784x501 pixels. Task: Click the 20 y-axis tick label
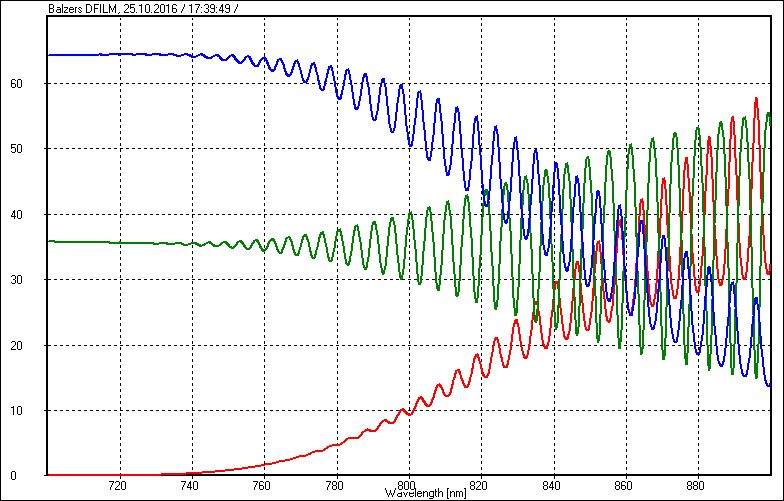click(30, 345)
